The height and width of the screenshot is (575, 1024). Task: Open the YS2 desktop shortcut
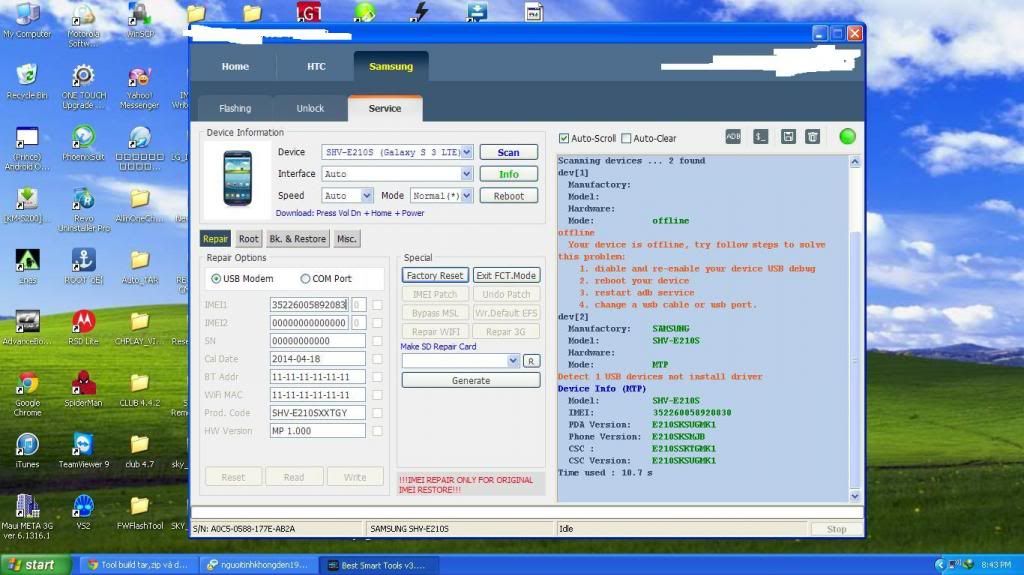point(84,512)
